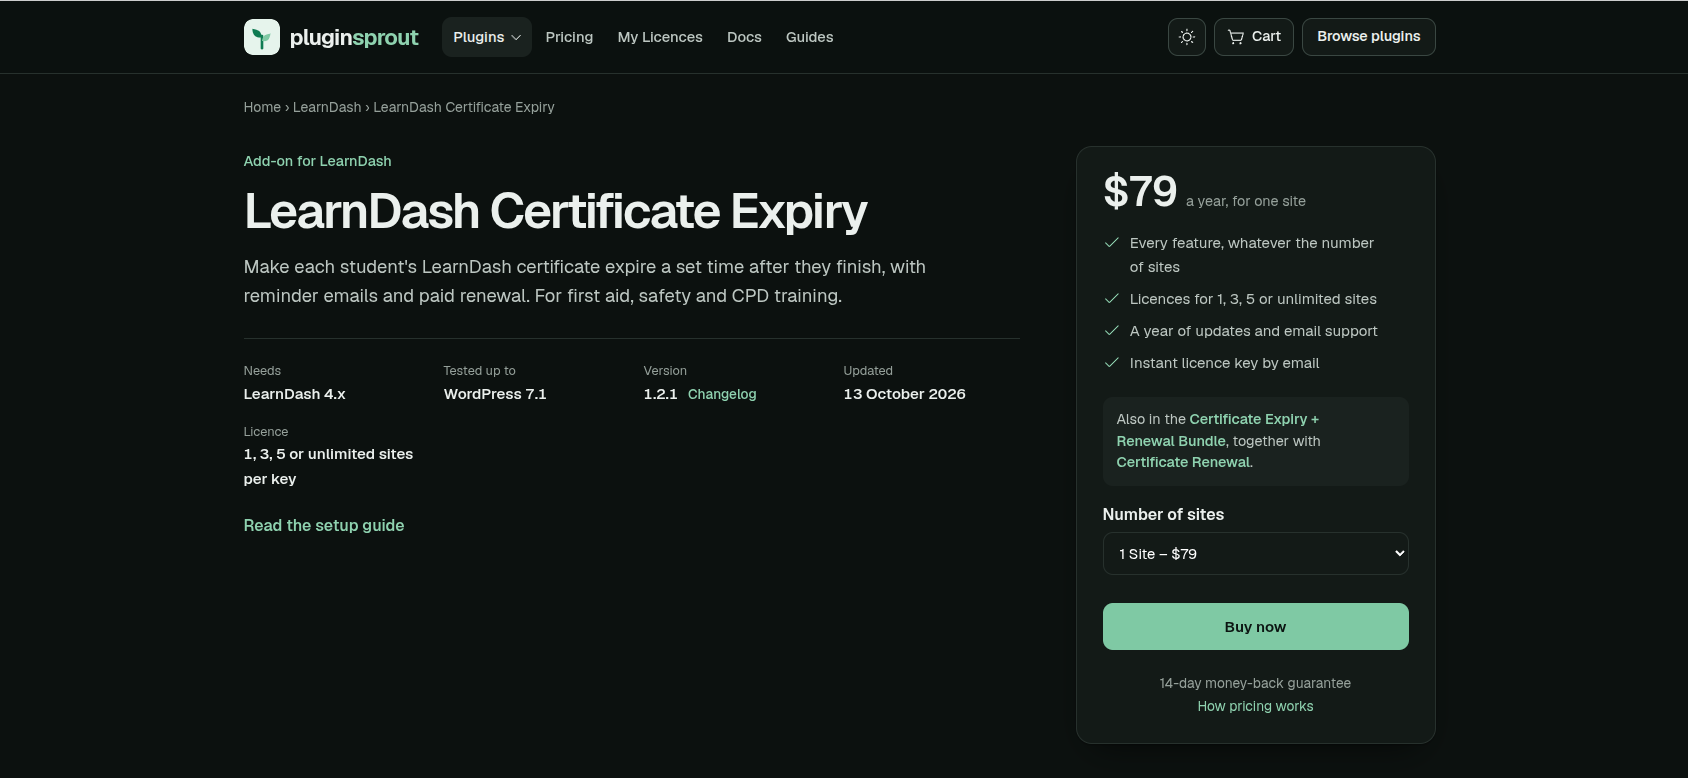Open the Docs navigation item
Image resolution: width=1688 pixels, height=778 pixels.
[x=744, y=37]
